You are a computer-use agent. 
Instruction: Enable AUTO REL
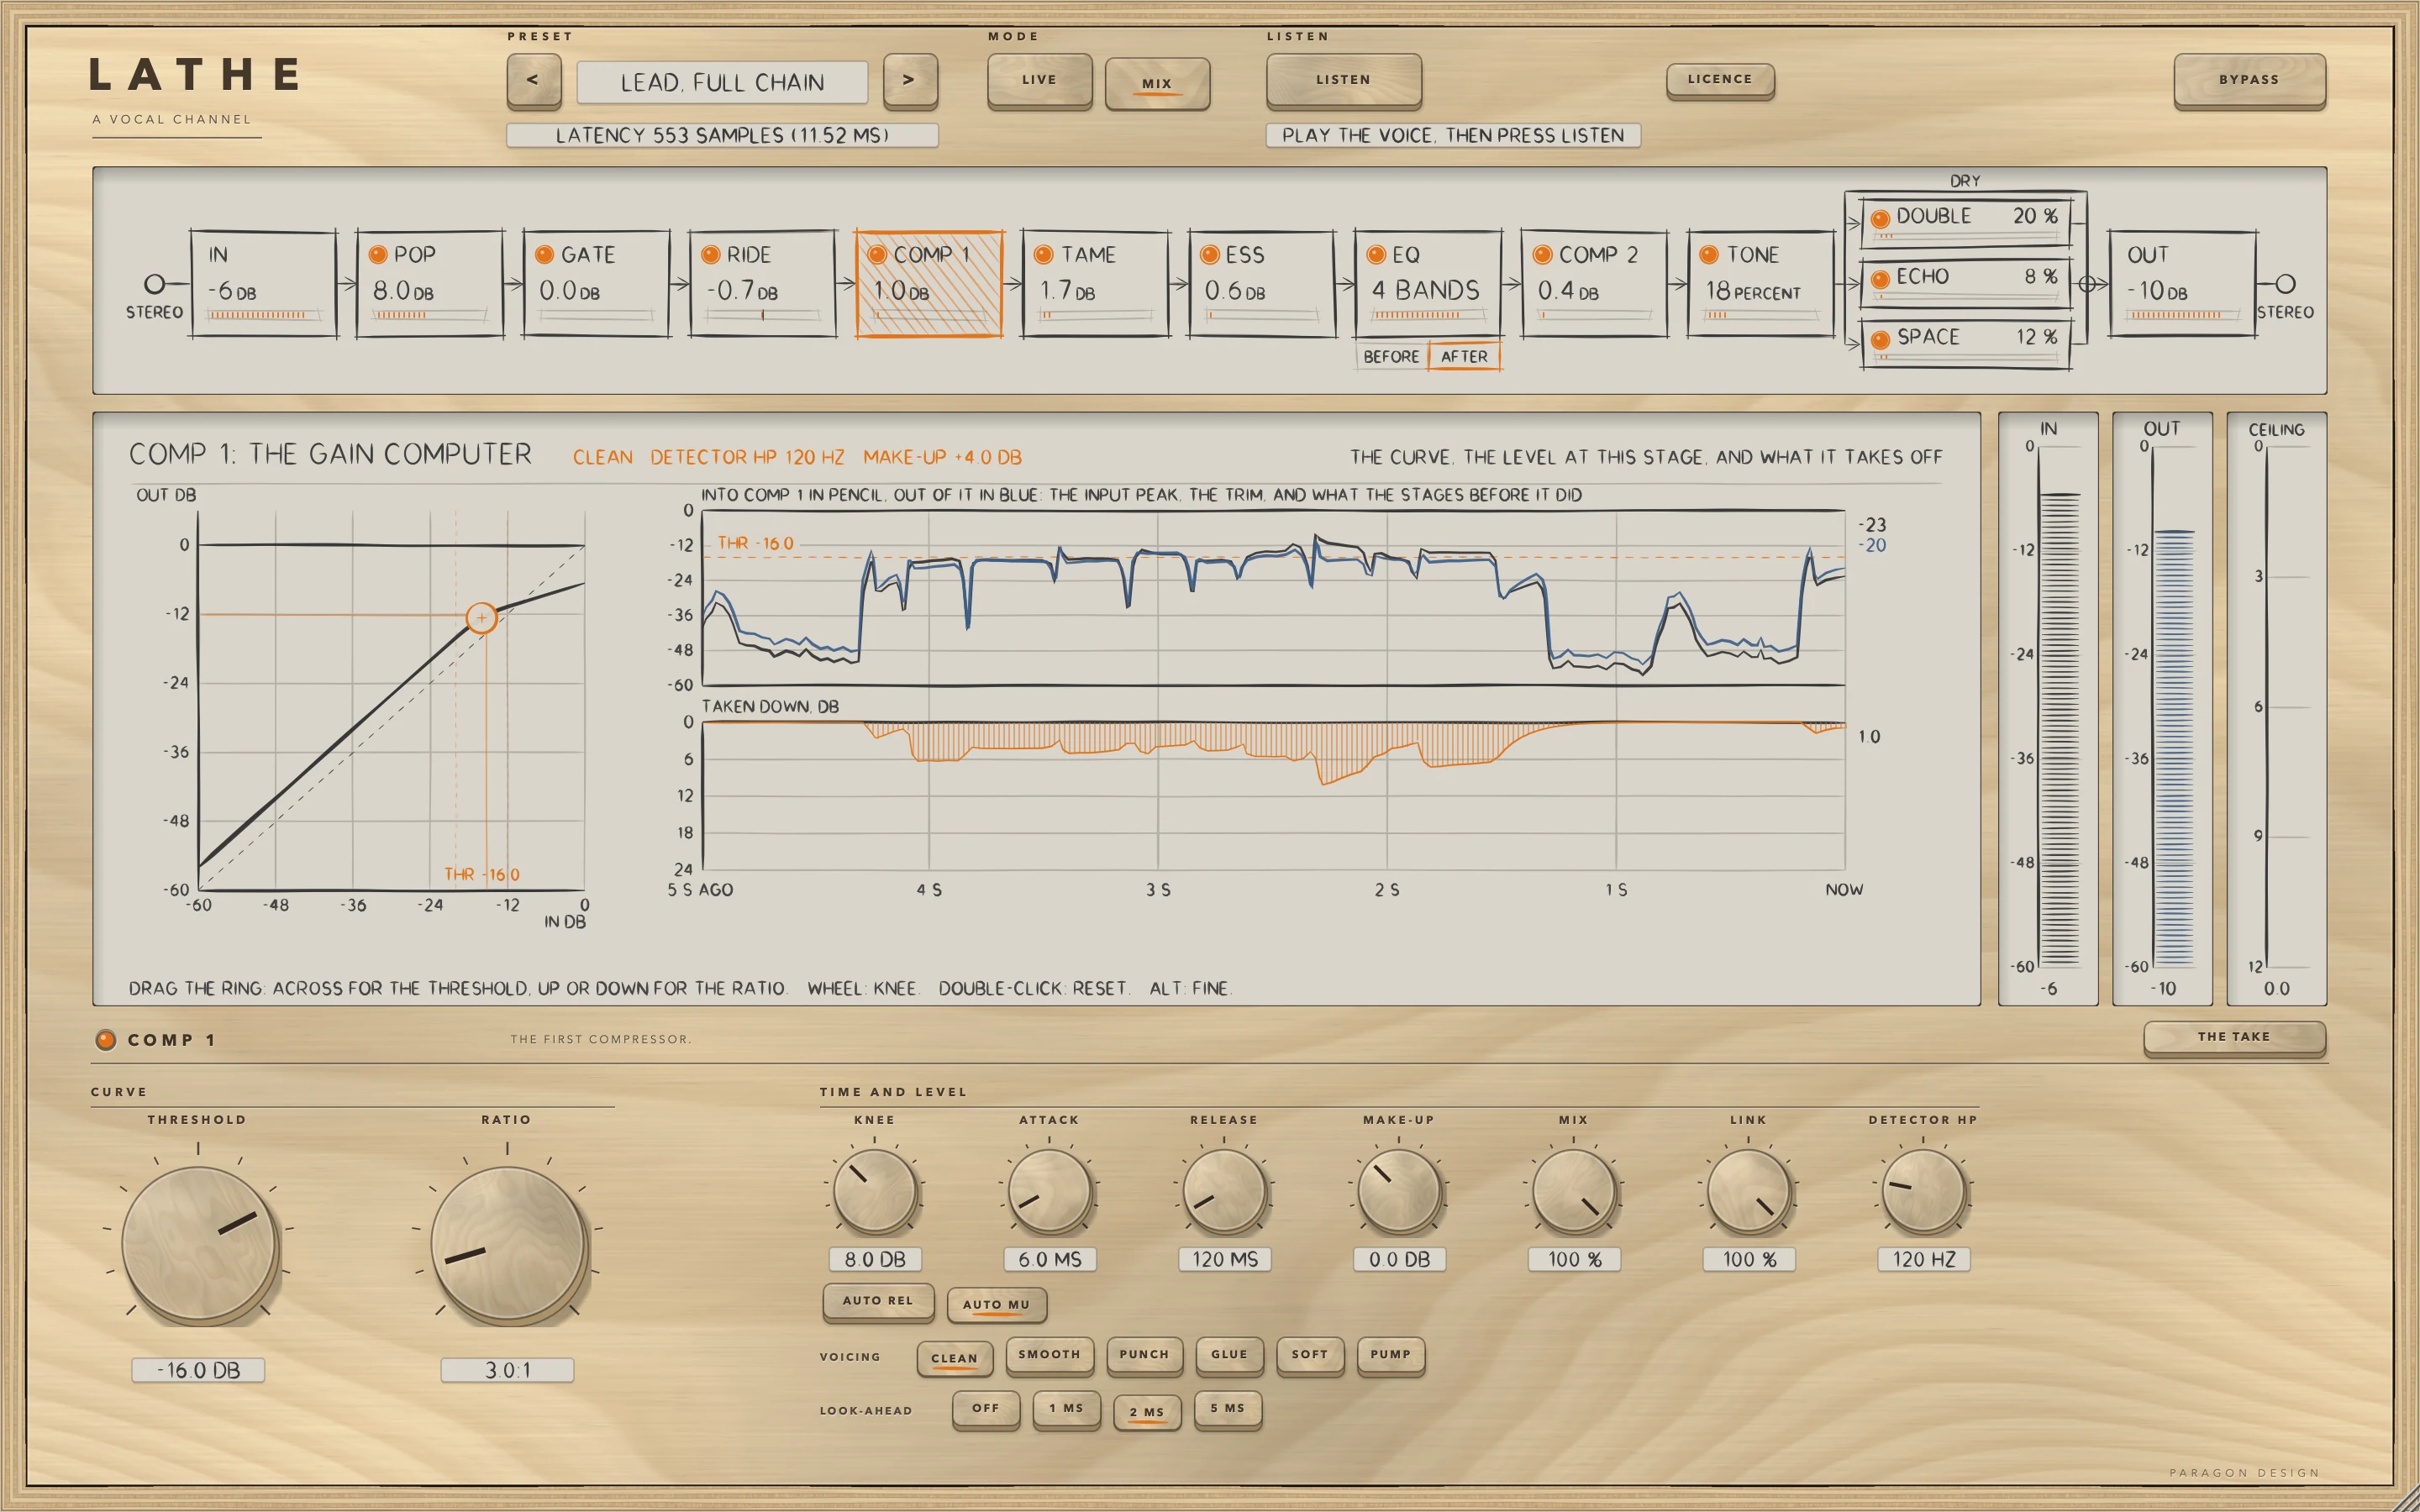[x=878, y=1301]
